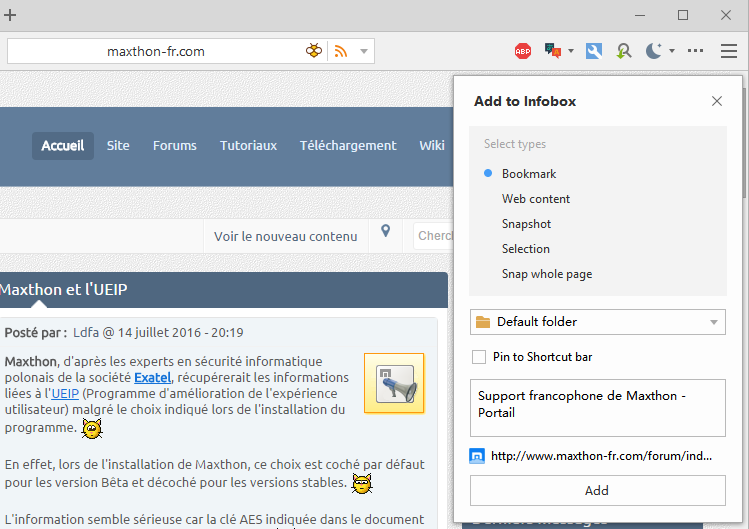749x529 pixels.
Task: Open the hamburger main menu
Action: point(729,51)
